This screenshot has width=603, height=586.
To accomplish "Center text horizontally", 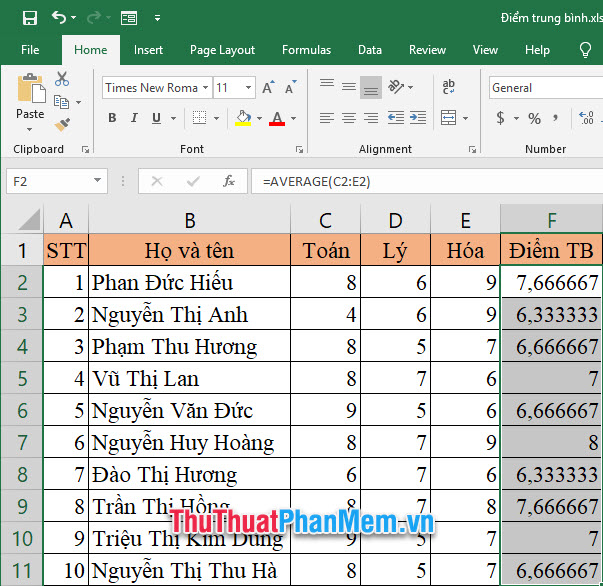I will 349,118.
